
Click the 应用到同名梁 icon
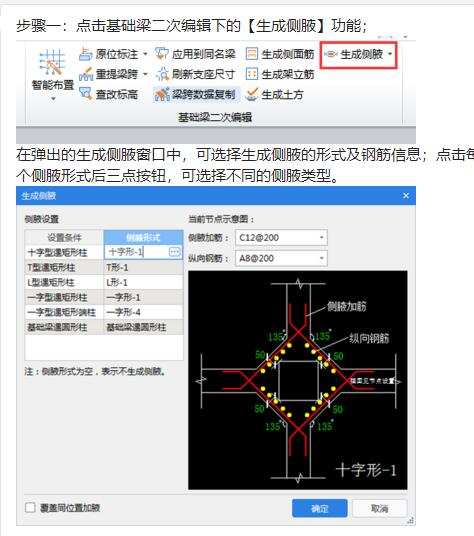(162, 54)
